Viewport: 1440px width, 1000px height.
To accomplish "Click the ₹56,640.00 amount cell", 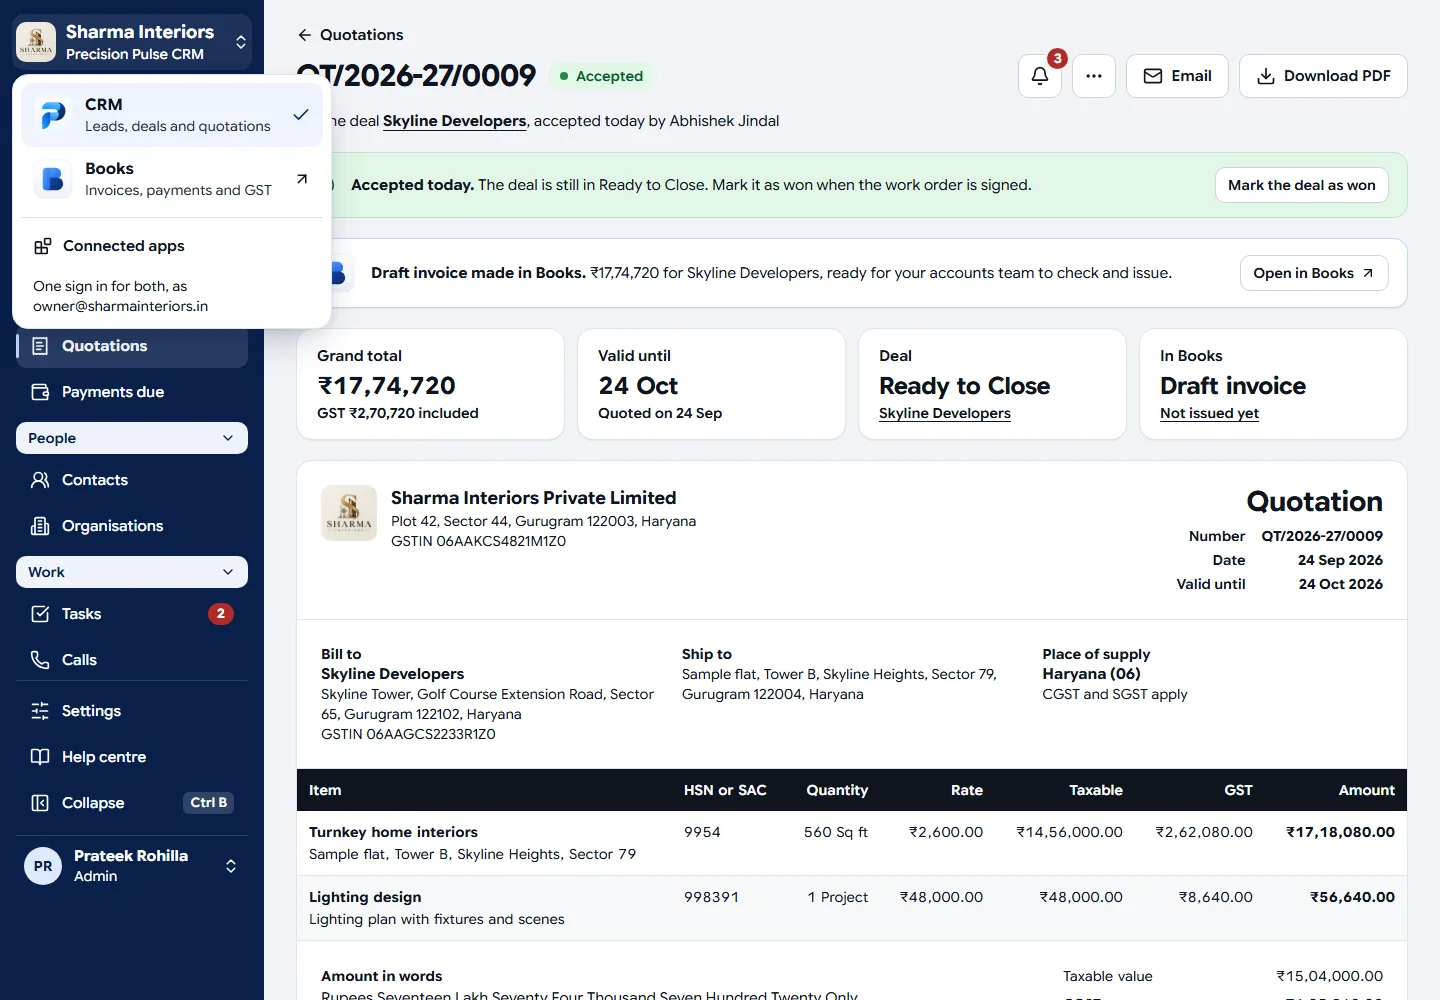I will pyautogui.click(x=1352, y=897).
